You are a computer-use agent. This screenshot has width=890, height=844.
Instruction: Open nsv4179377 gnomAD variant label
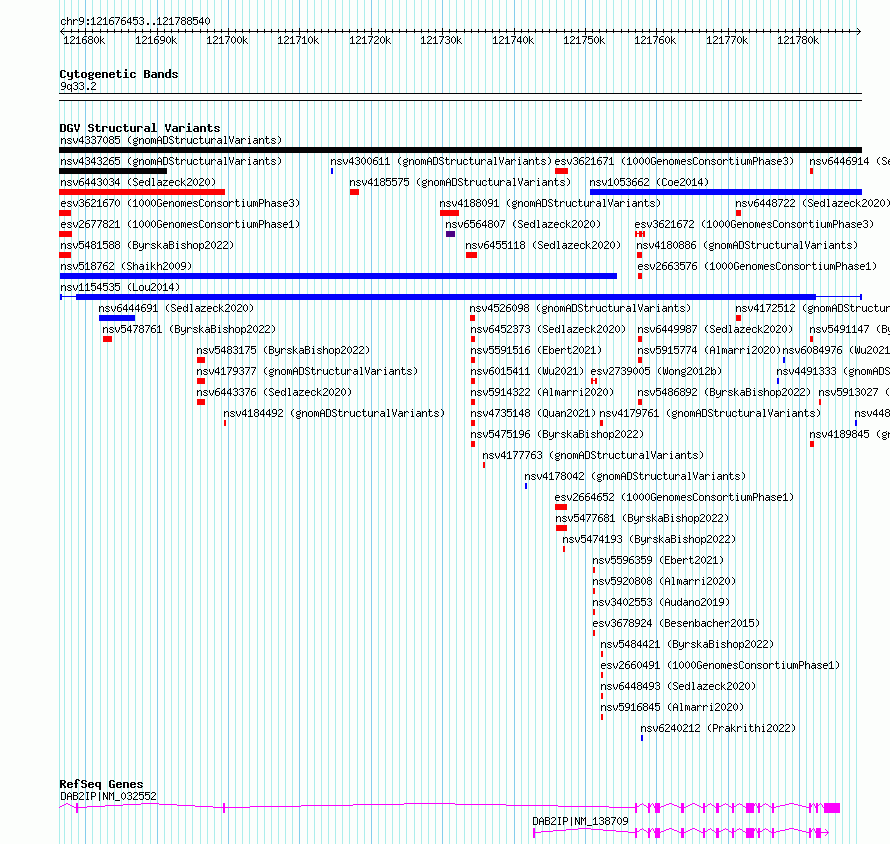pyautogui.click(x=307, y=371)
